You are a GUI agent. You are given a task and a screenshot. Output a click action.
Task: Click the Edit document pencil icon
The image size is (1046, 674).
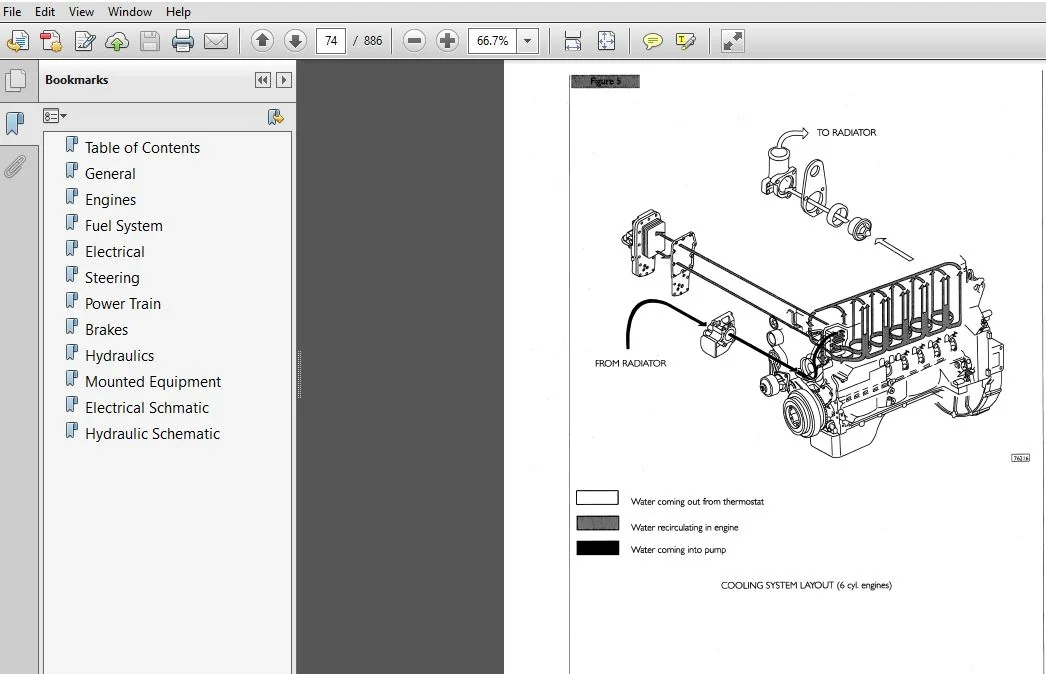pos(85,41)
